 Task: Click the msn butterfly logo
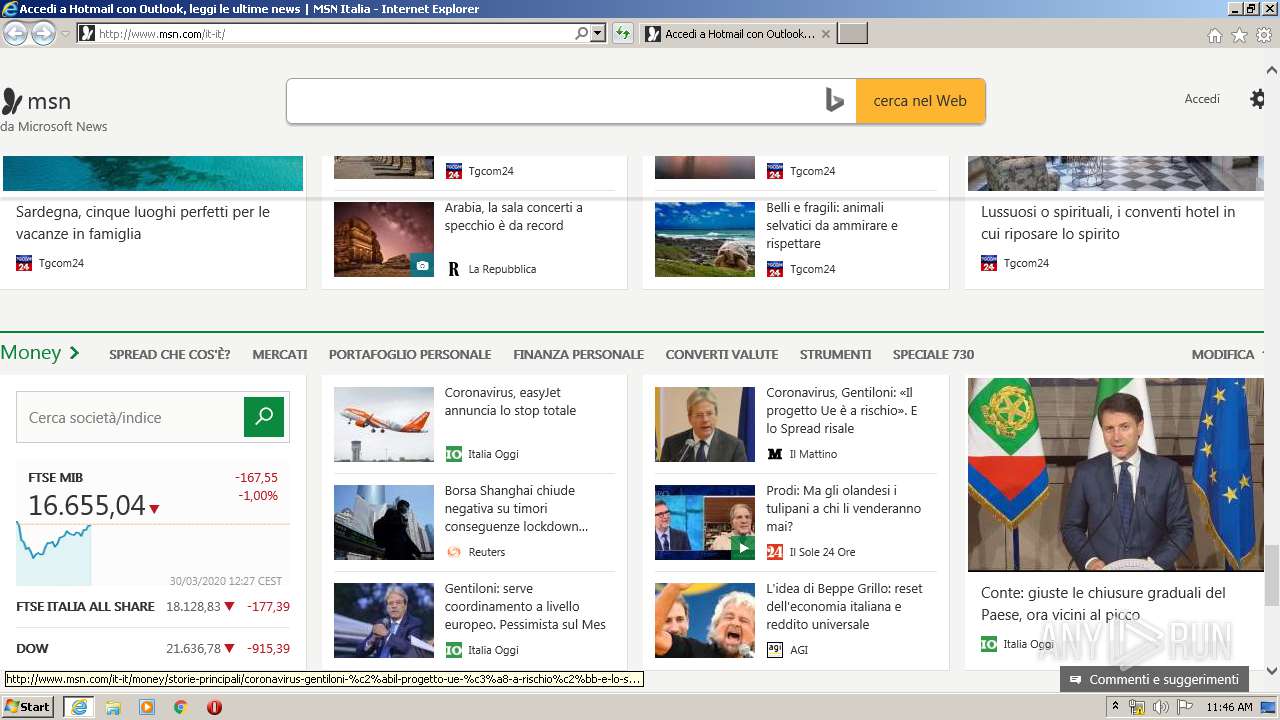(12, 101)
